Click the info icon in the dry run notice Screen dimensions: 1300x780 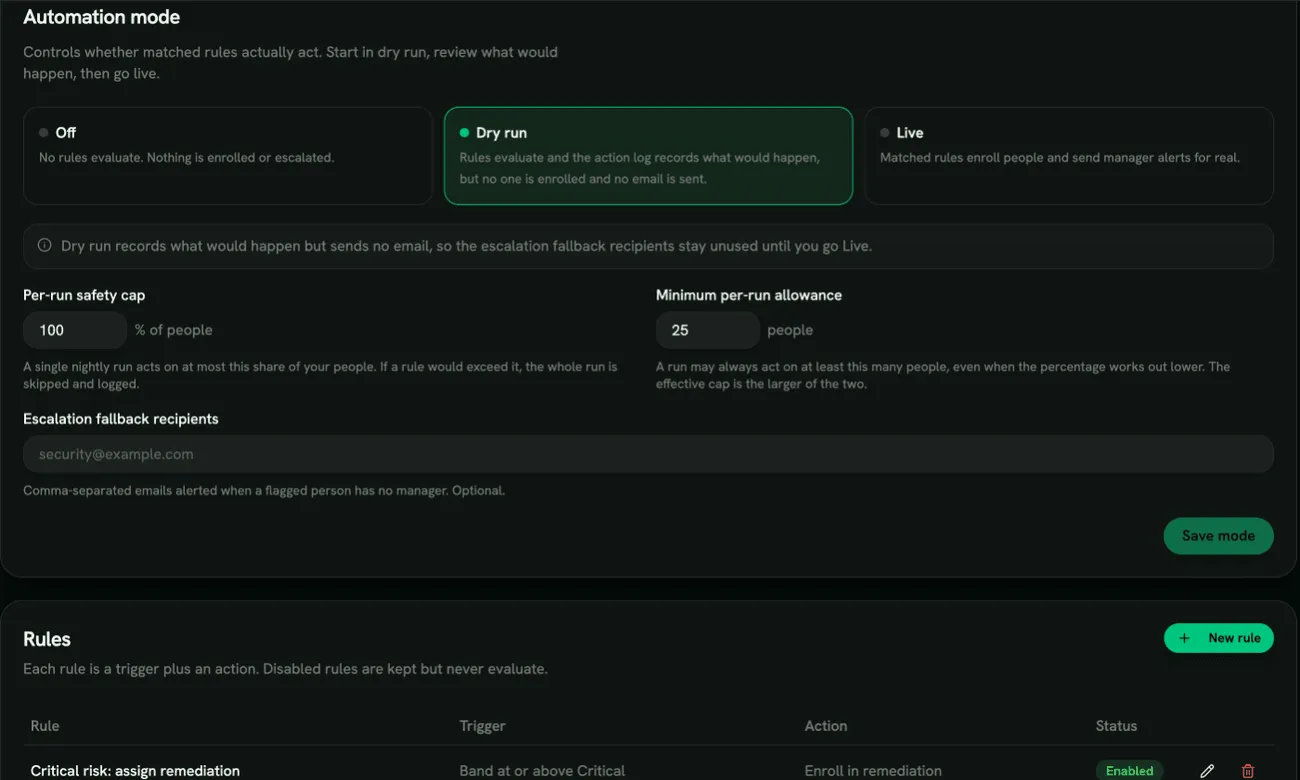(44, 245)
